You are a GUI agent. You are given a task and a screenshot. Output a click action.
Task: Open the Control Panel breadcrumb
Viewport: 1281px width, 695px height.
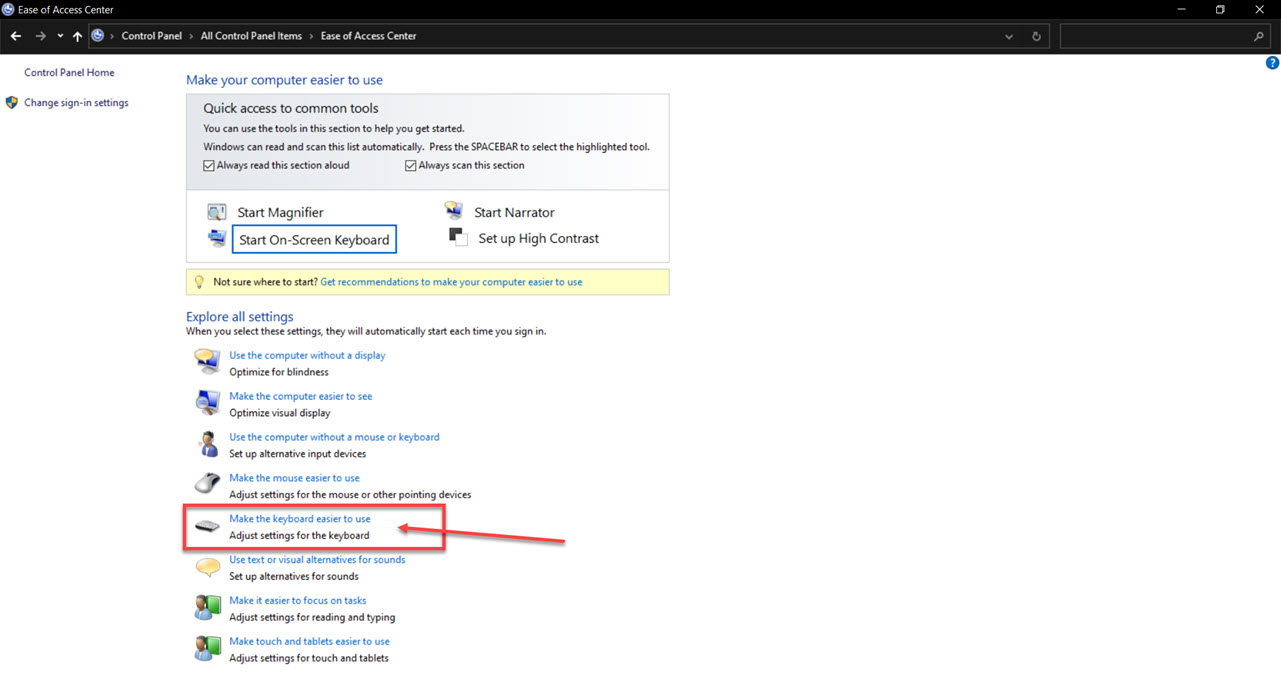[x=152, y=36]
